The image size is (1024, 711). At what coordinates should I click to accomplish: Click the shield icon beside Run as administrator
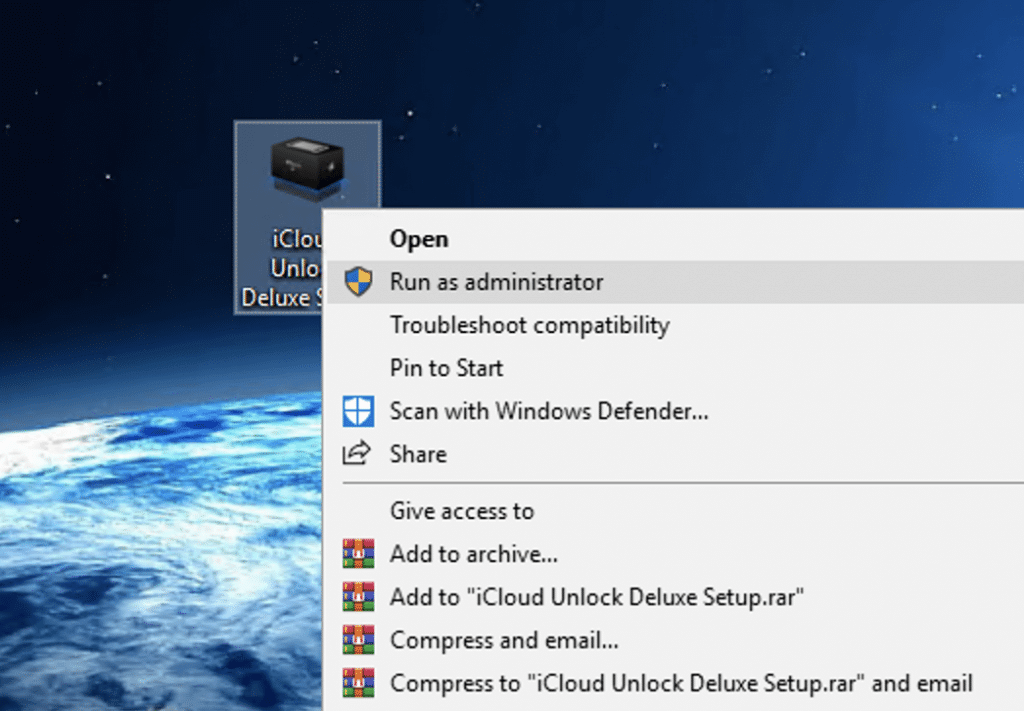coord(358,282)
